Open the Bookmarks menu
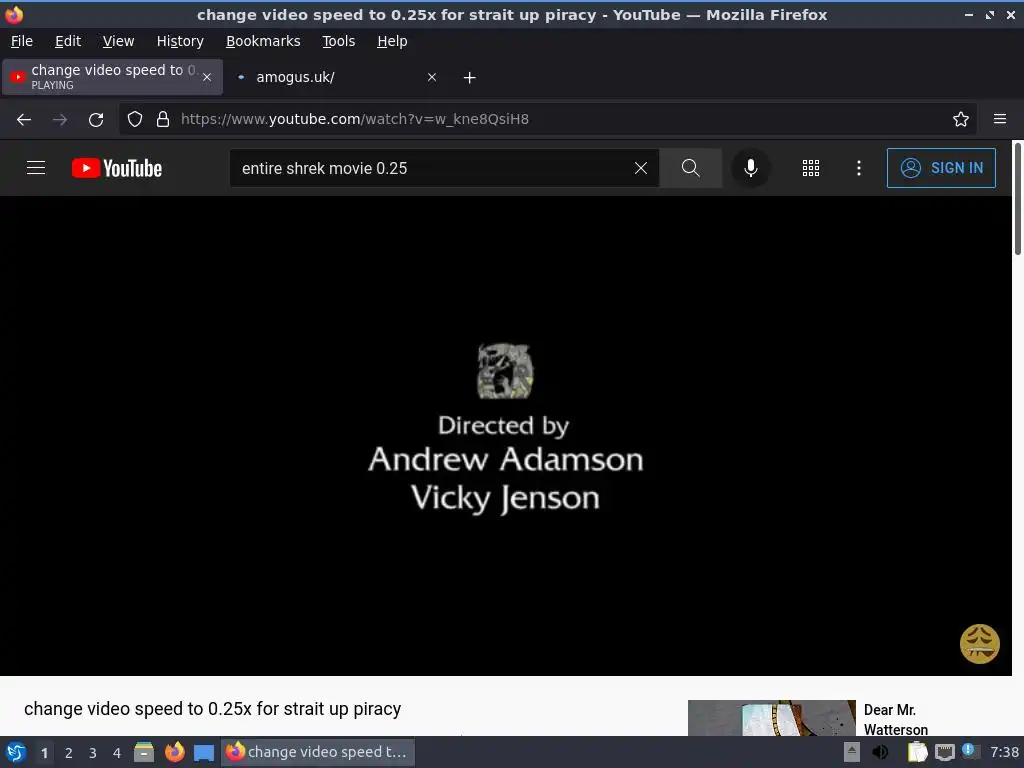Screen dimensions: 1024x768 [263, 41]
